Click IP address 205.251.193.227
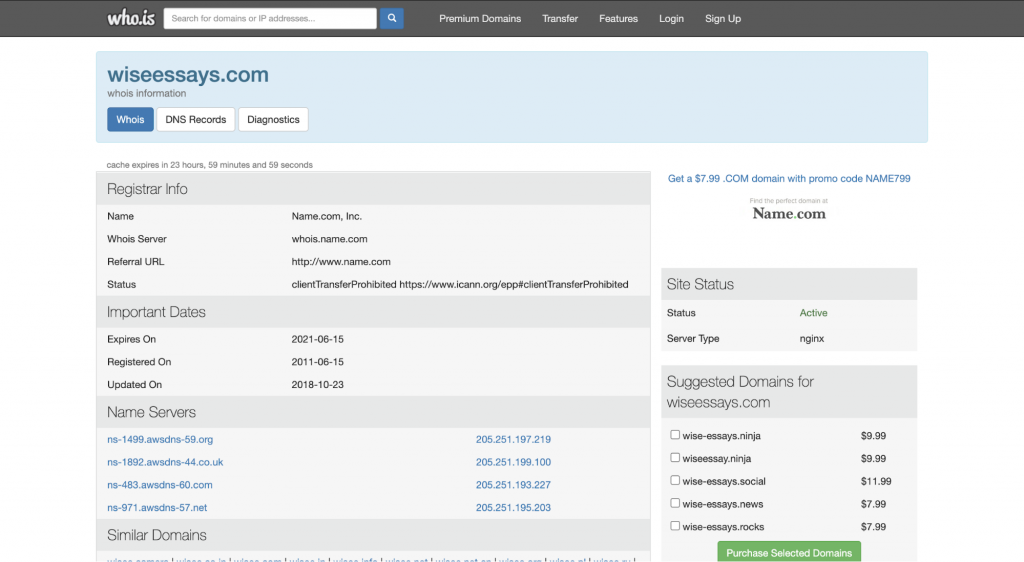Screen dimensions: 1024x562 pos(513,485)
